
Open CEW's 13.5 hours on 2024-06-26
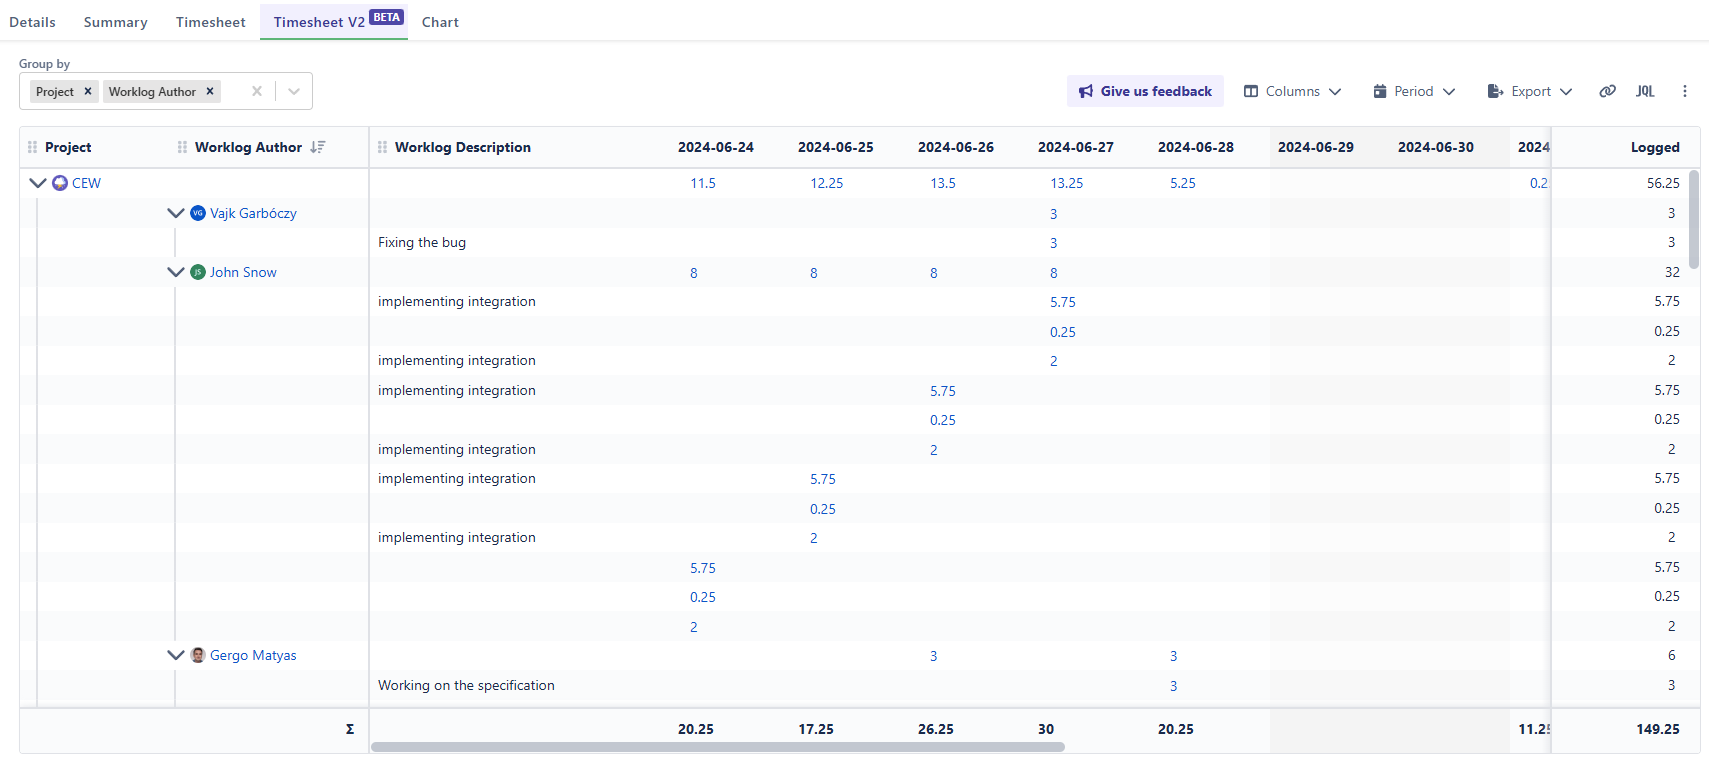point(943,183)
